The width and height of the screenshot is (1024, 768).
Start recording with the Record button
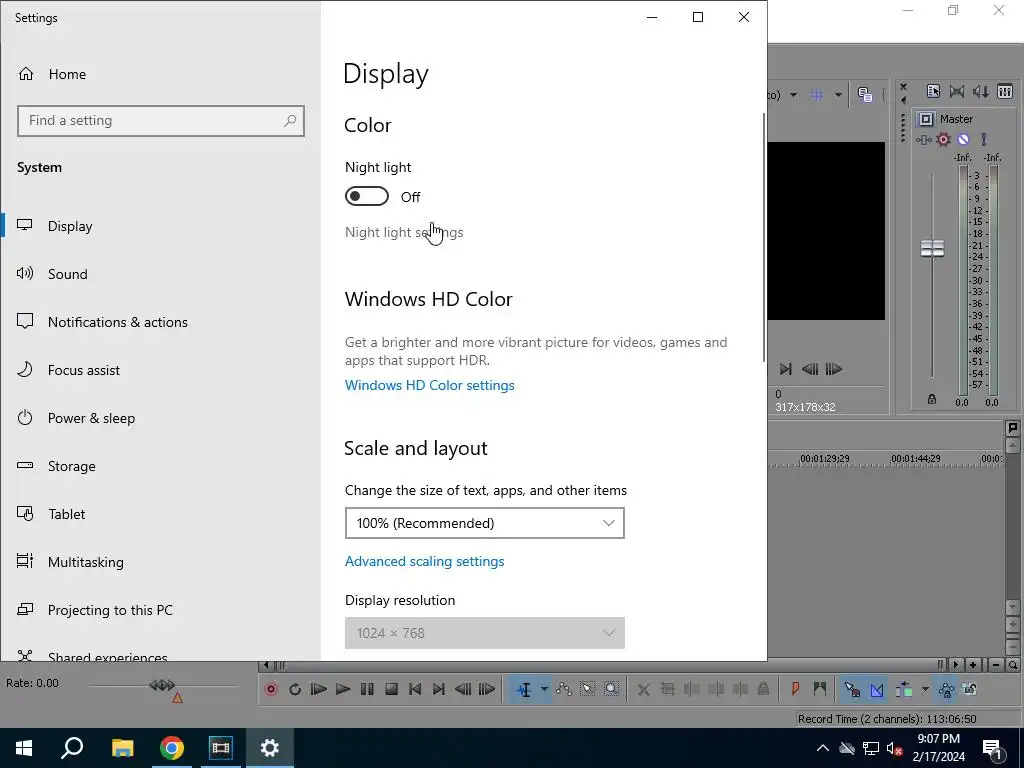271,689
